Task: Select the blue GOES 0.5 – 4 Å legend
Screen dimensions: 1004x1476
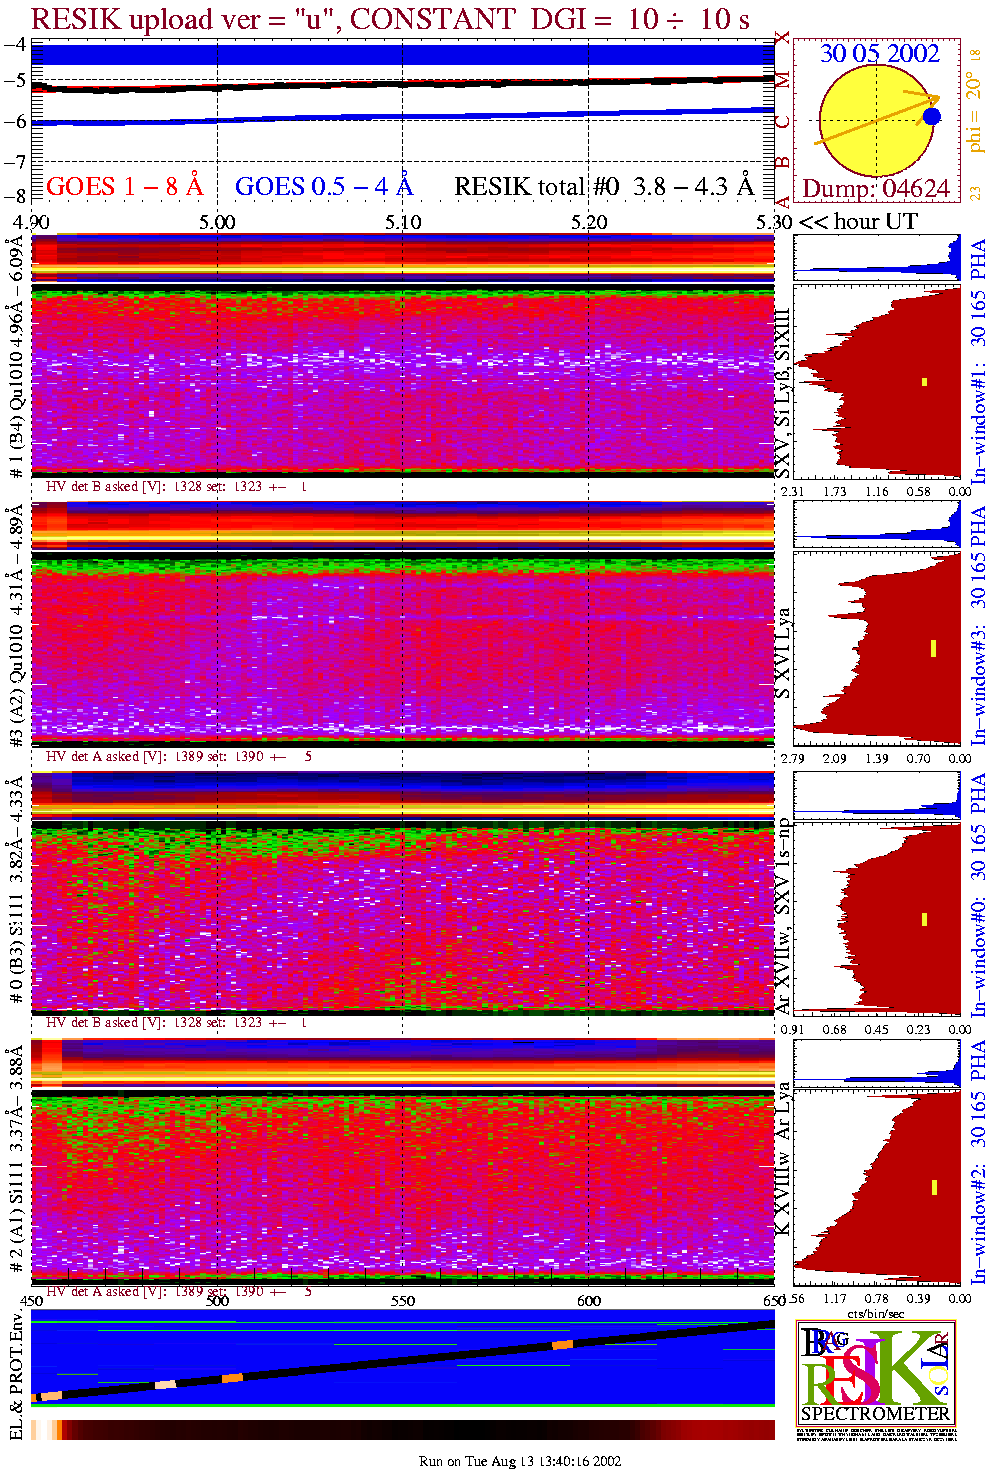Action: click(x=323, y=187)
